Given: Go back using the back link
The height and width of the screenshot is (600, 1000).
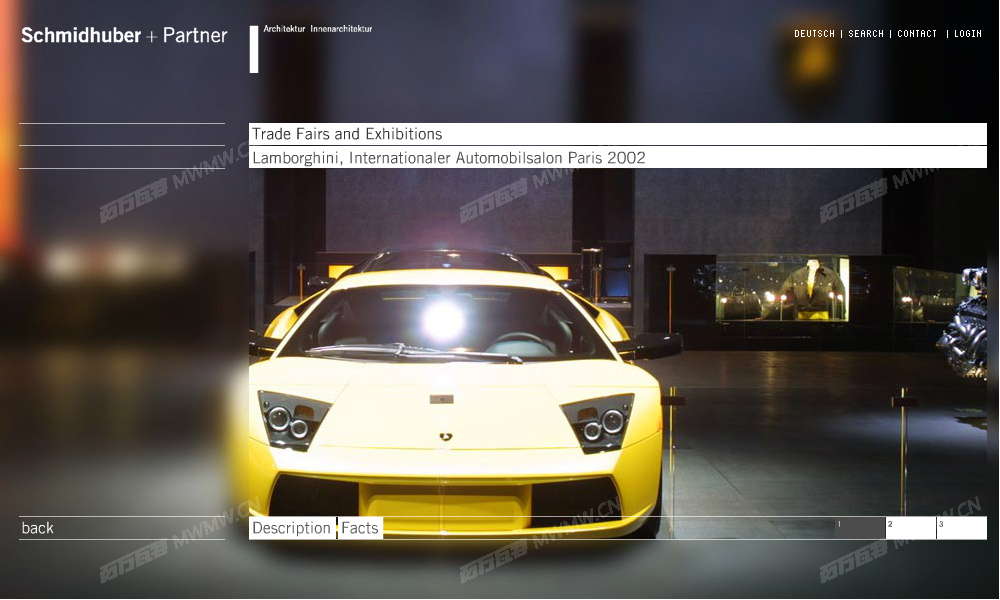Looking at the screenshot, I should click(38, 528).
